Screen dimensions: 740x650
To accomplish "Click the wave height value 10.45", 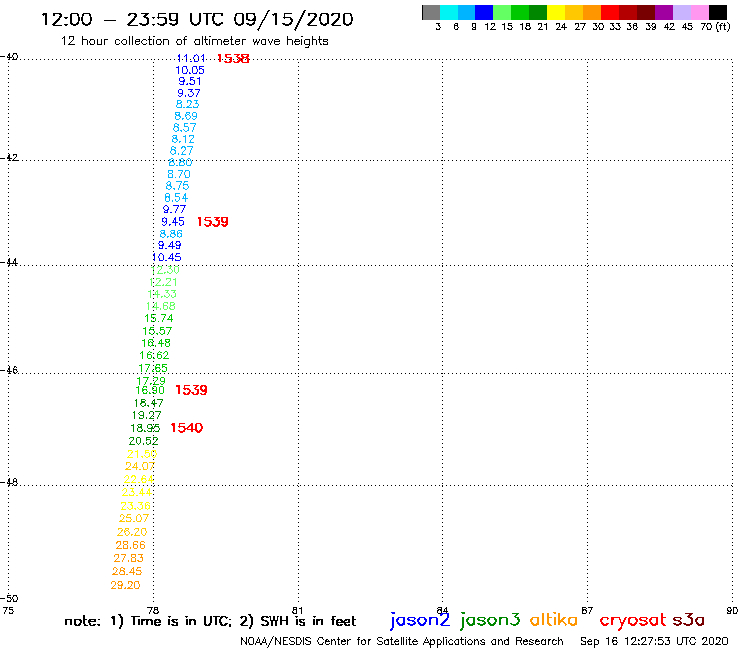I will [x=167, y=257].
